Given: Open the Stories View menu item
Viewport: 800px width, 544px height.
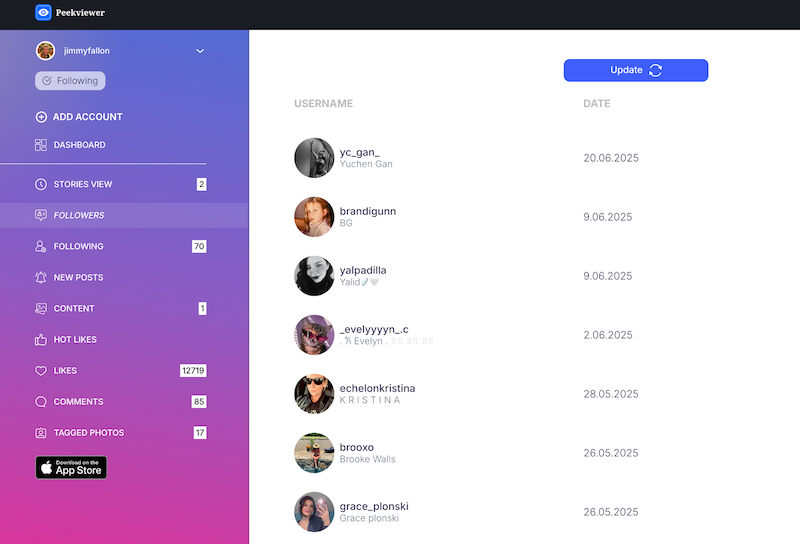Looking at the screenshot, I should (x=124, y=184).
